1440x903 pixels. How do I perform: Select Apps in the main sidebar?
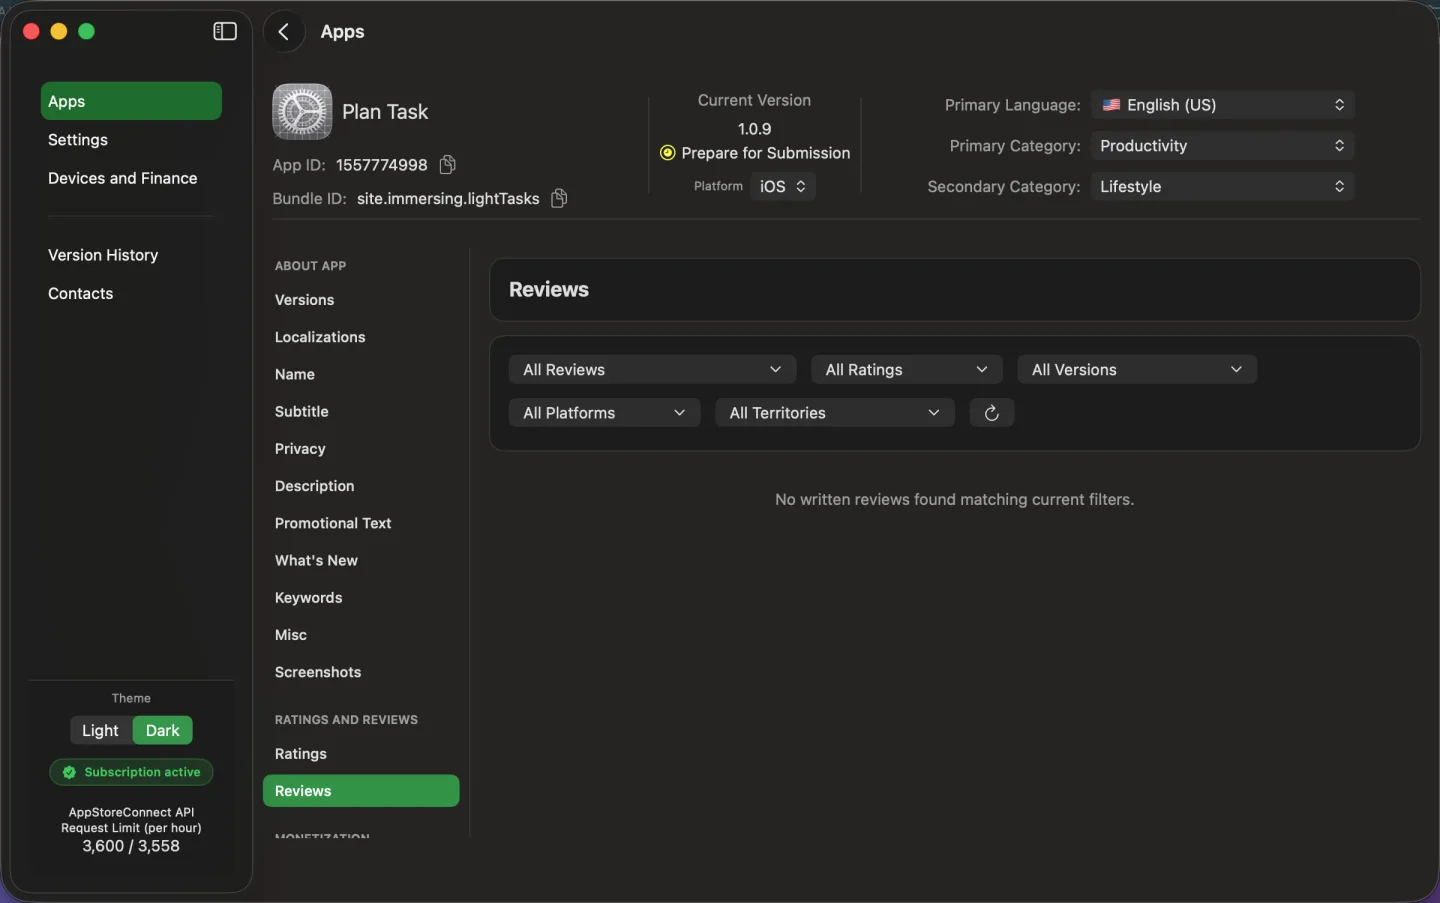[131, 101]
